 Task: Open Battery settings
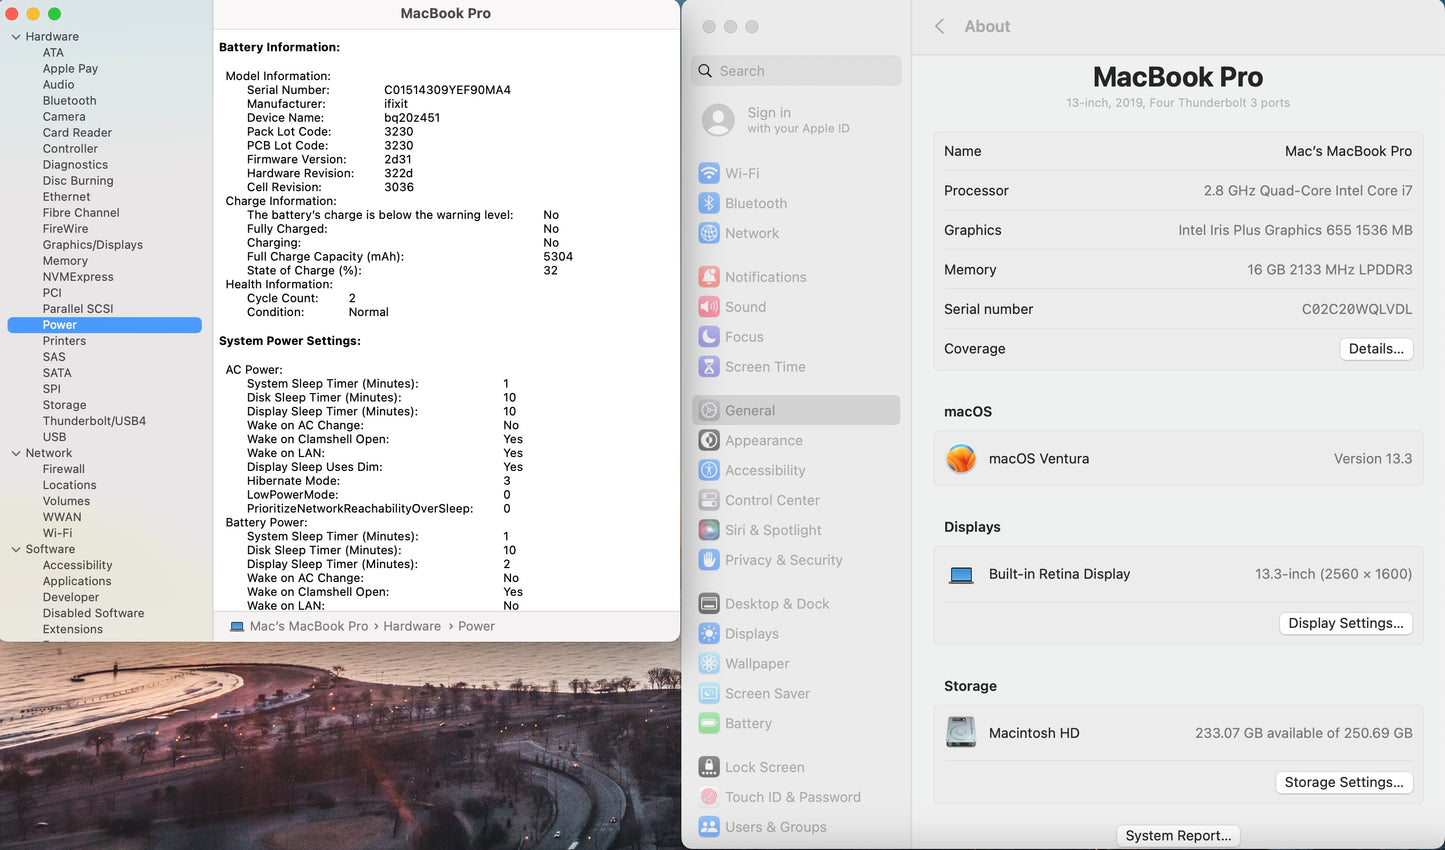(x=746, y=723)
